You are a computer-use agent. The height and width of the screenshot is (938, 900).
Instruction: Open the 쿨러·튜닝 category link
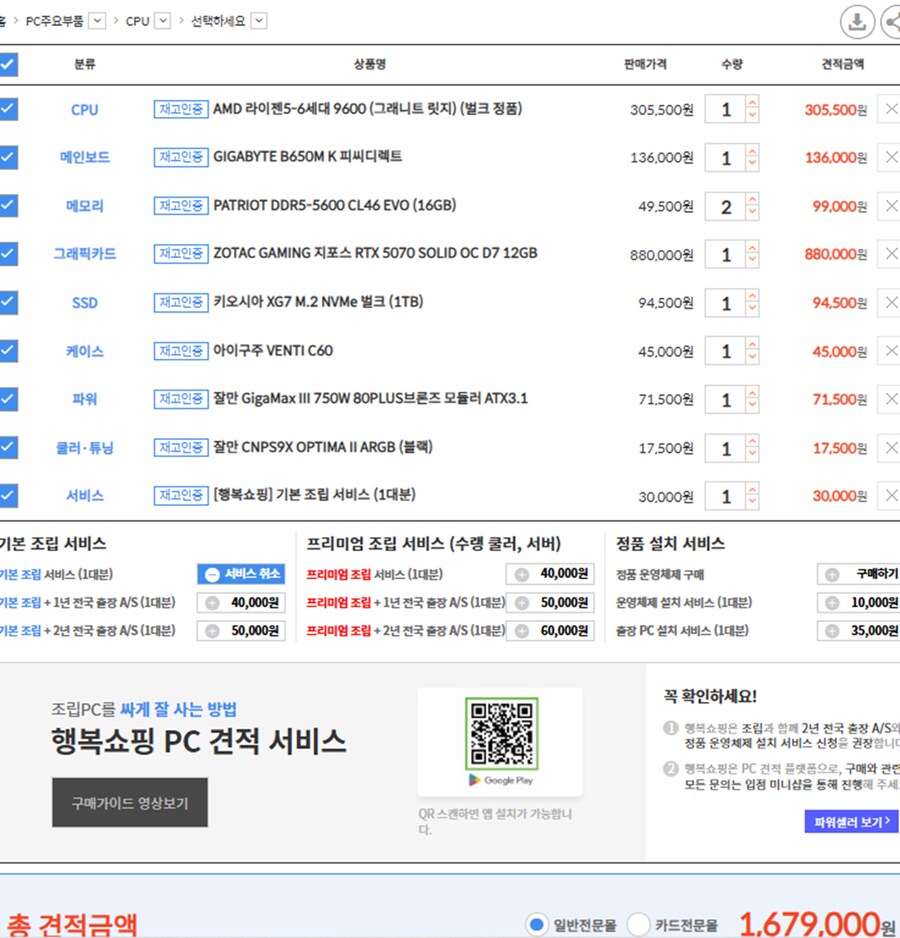click(84, 447)
